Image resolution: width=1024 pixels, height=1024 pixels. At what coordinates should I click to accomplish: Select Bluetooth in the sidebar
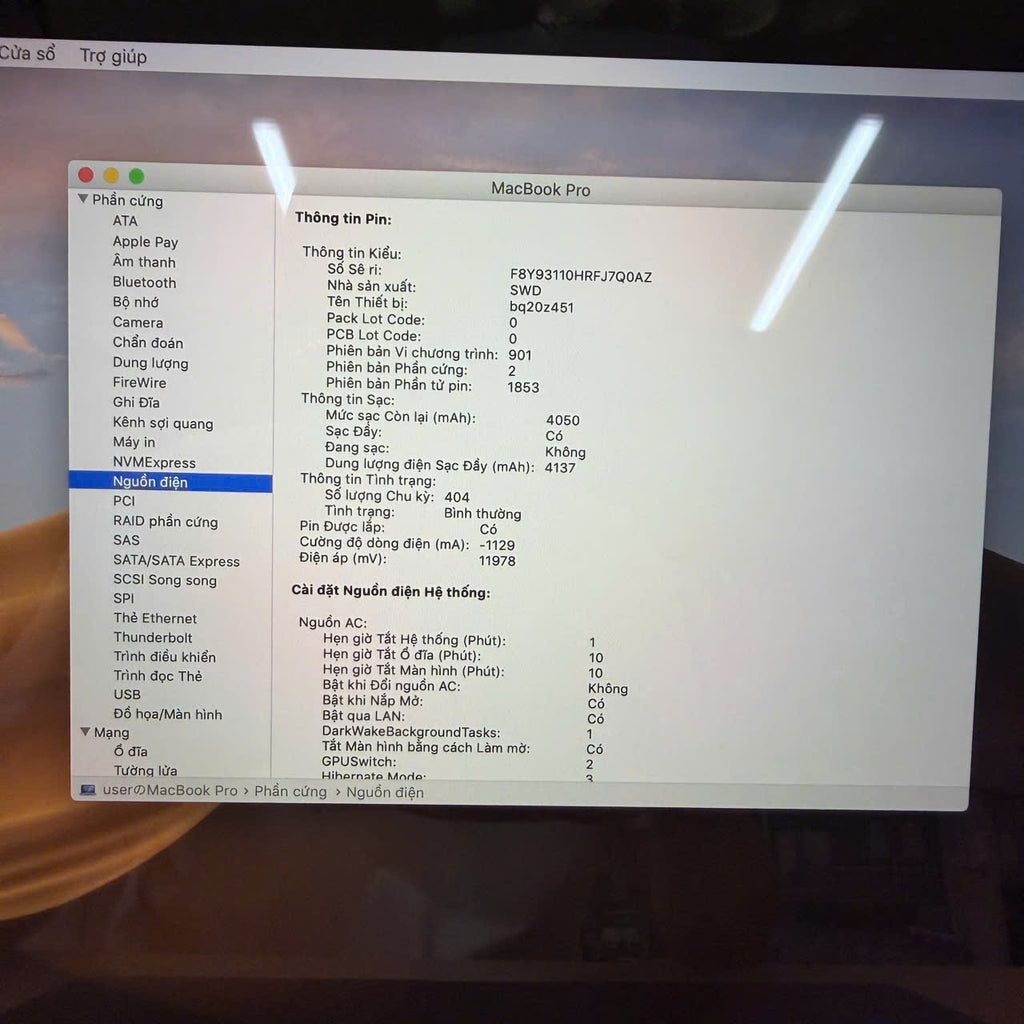click(x=144, y=282)
